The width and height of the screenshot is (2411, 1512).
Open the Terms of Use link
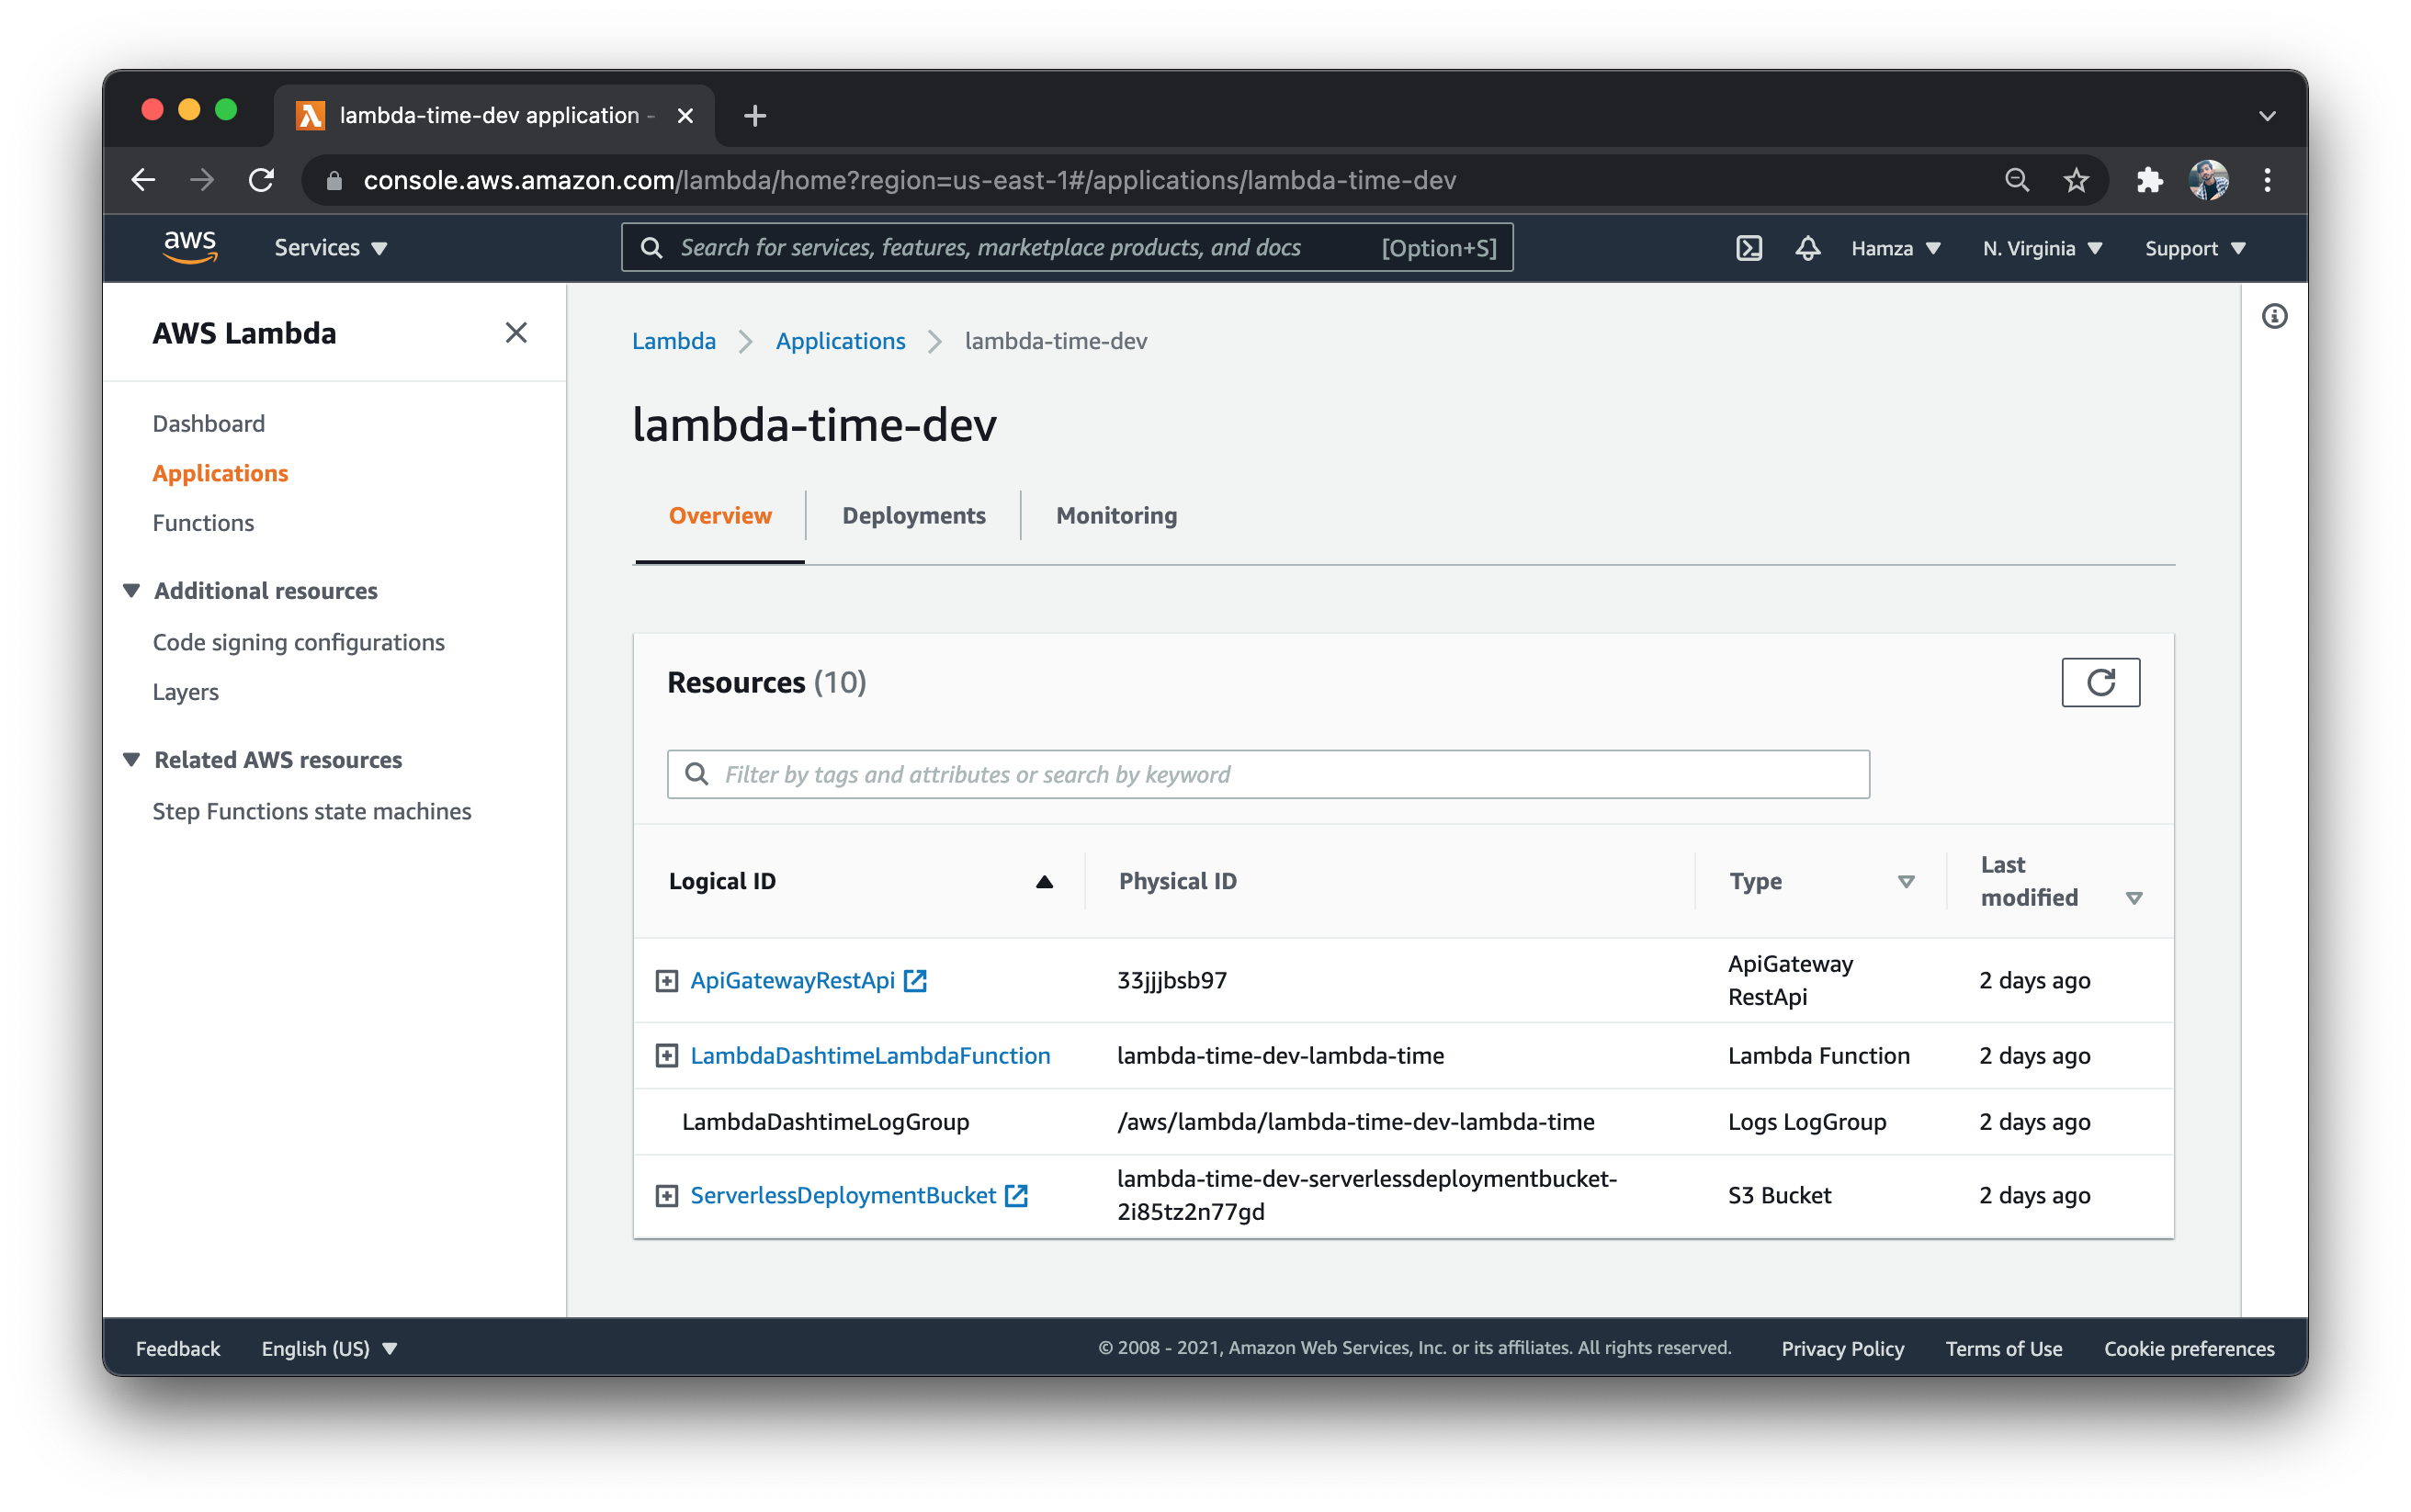tap(2003, 1348)
